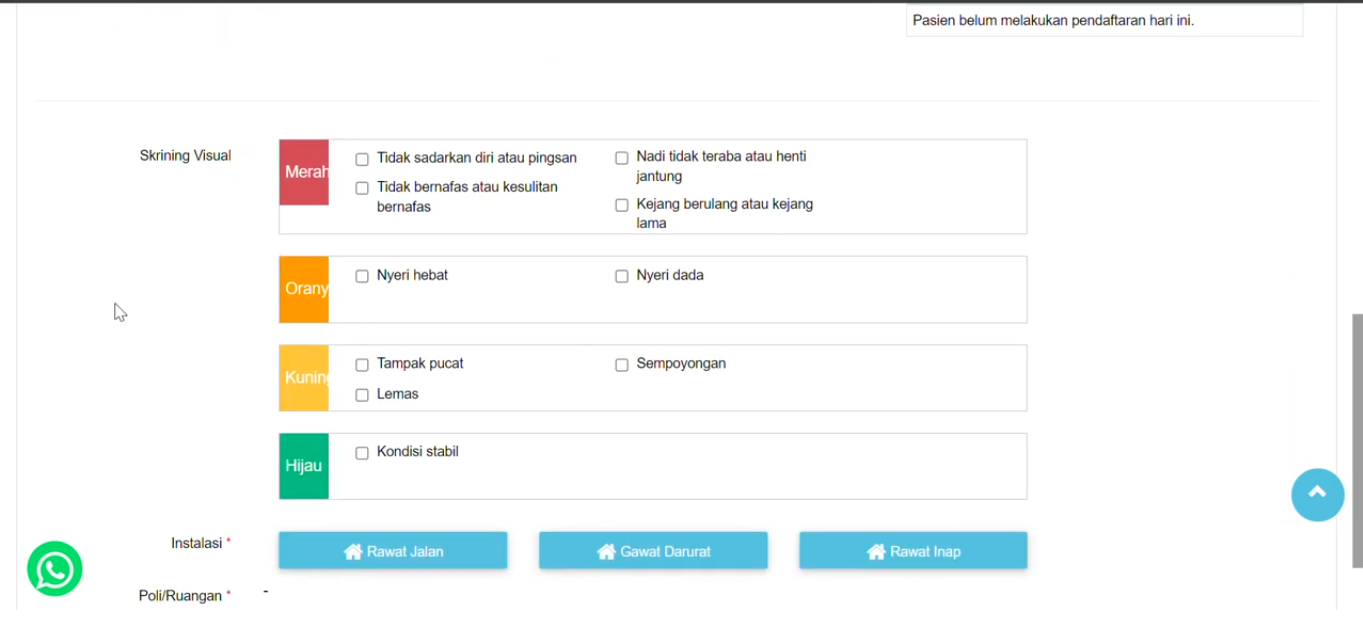Click the scroll-to-top arrow button

pos(1317,494)
